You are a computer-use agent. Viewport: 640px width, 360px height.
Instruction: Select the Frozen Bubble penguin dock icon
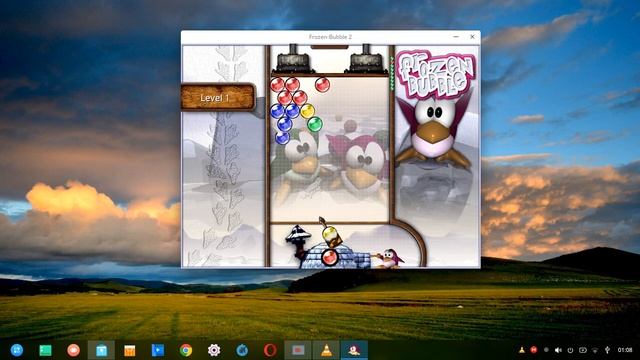[354, 350]
